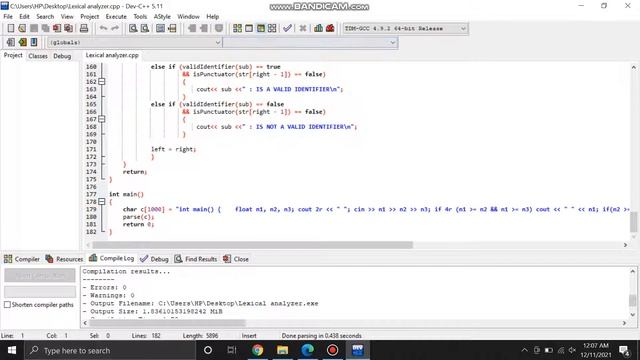Click the Rebuild All toolbar icon

(x=272, y=28)
